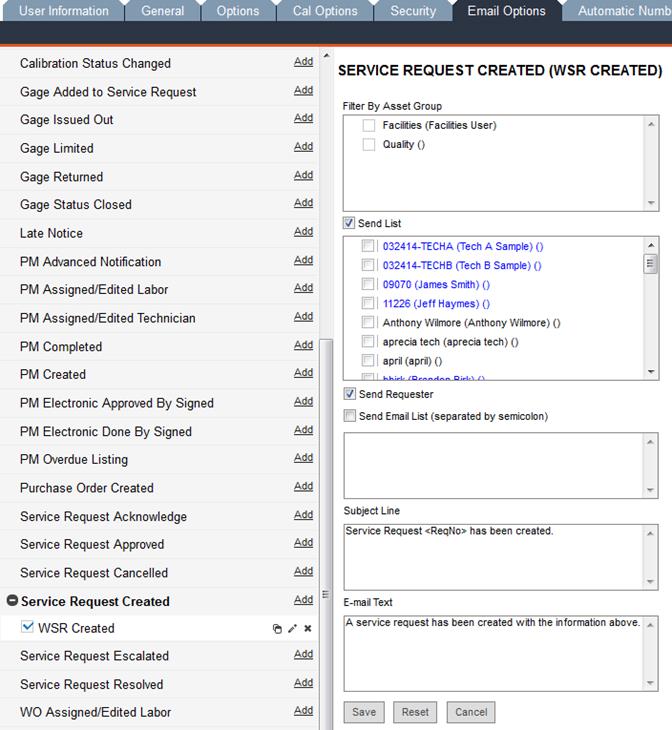The height and width of the screenshot is (730, 672).
Task: Uncheck the WSR Created checkbox
Action: tap(27, 627)
